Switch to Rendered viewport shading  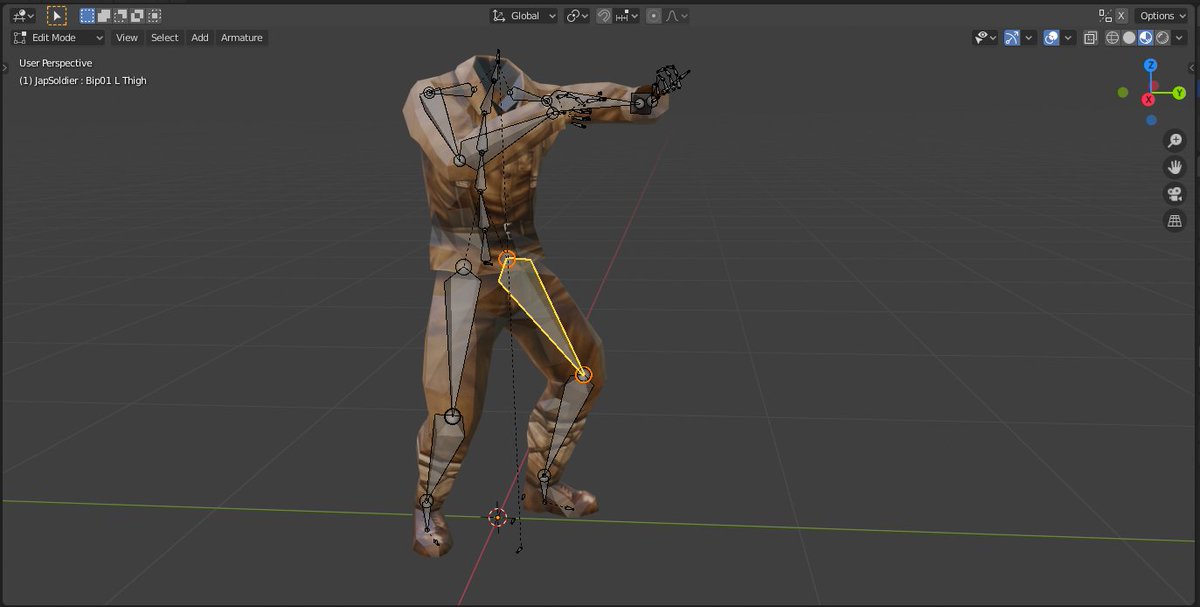1163,38
